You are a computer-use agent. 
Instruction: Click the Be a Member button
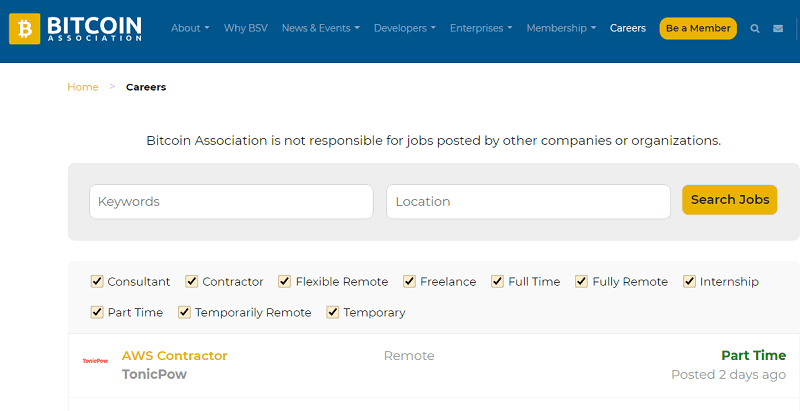(x=698, y=28)
